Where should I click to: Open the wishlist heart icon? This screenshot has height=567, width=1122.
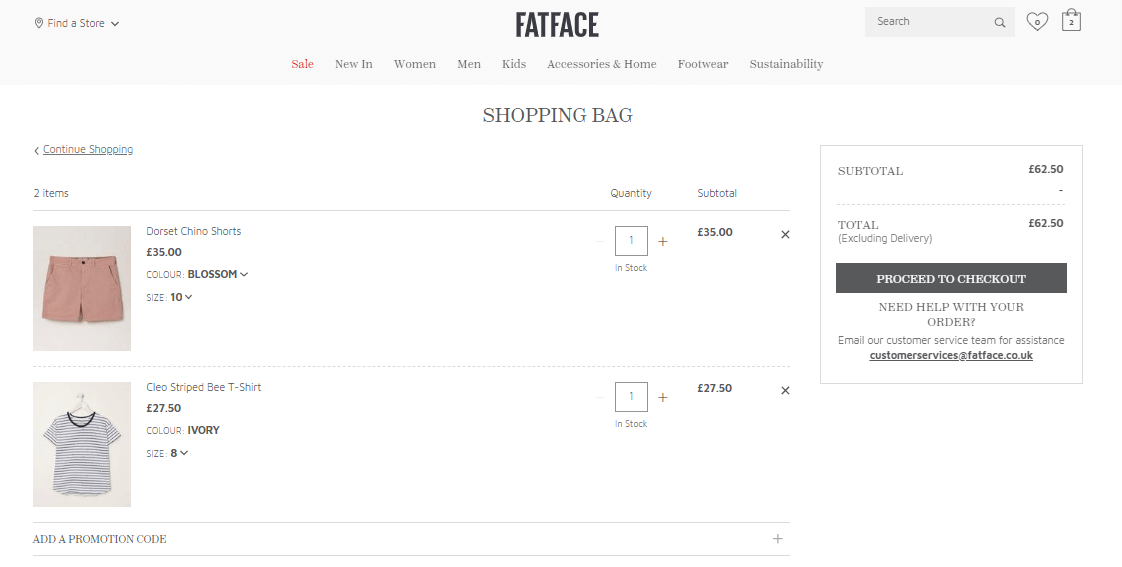(1037, 21)
